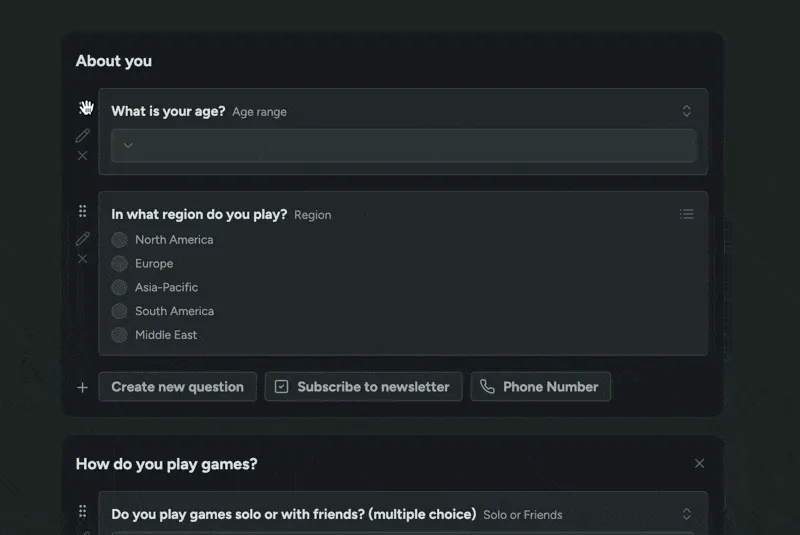
Task: Select the Middle East radio option
Action: point(120,335)
